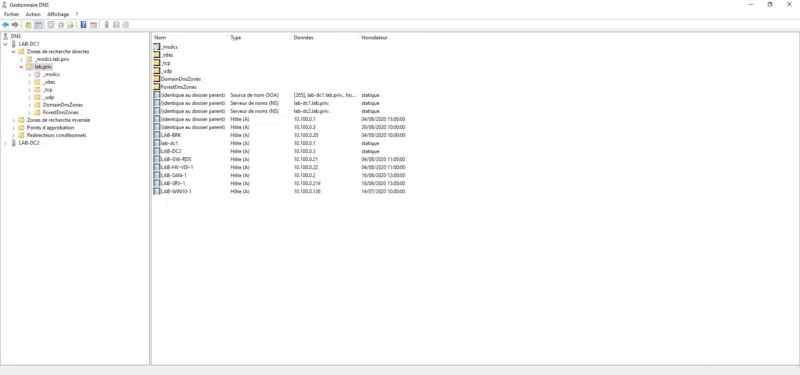Click the Refresh toolbar icon
The height and width of the screenshot is (375, 800).
point(61,24)
